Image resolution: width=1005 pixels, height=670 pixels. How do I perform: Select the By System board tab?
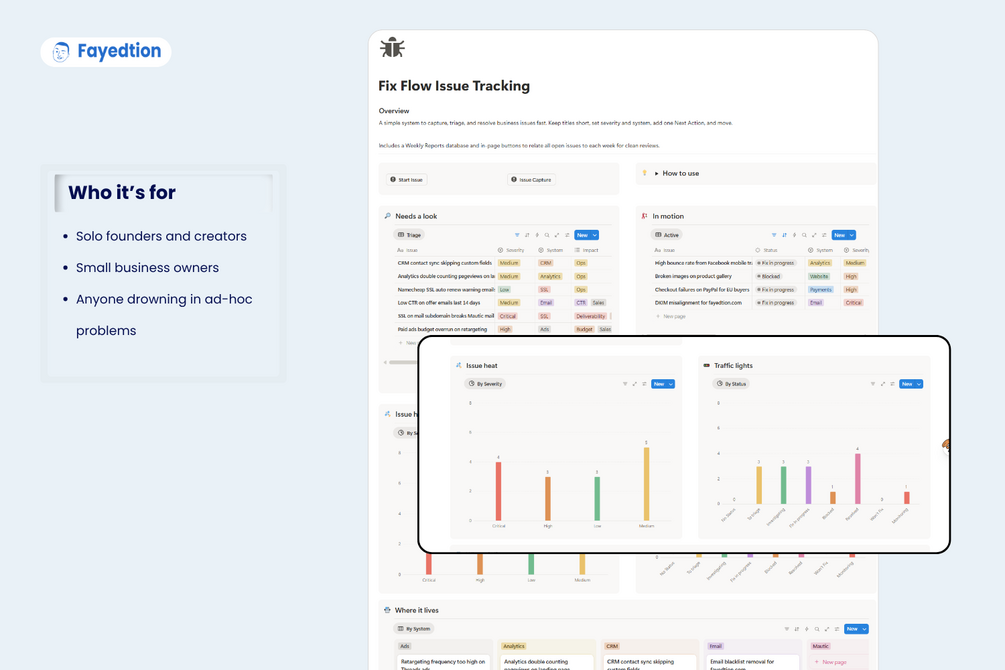pos(414,629)
